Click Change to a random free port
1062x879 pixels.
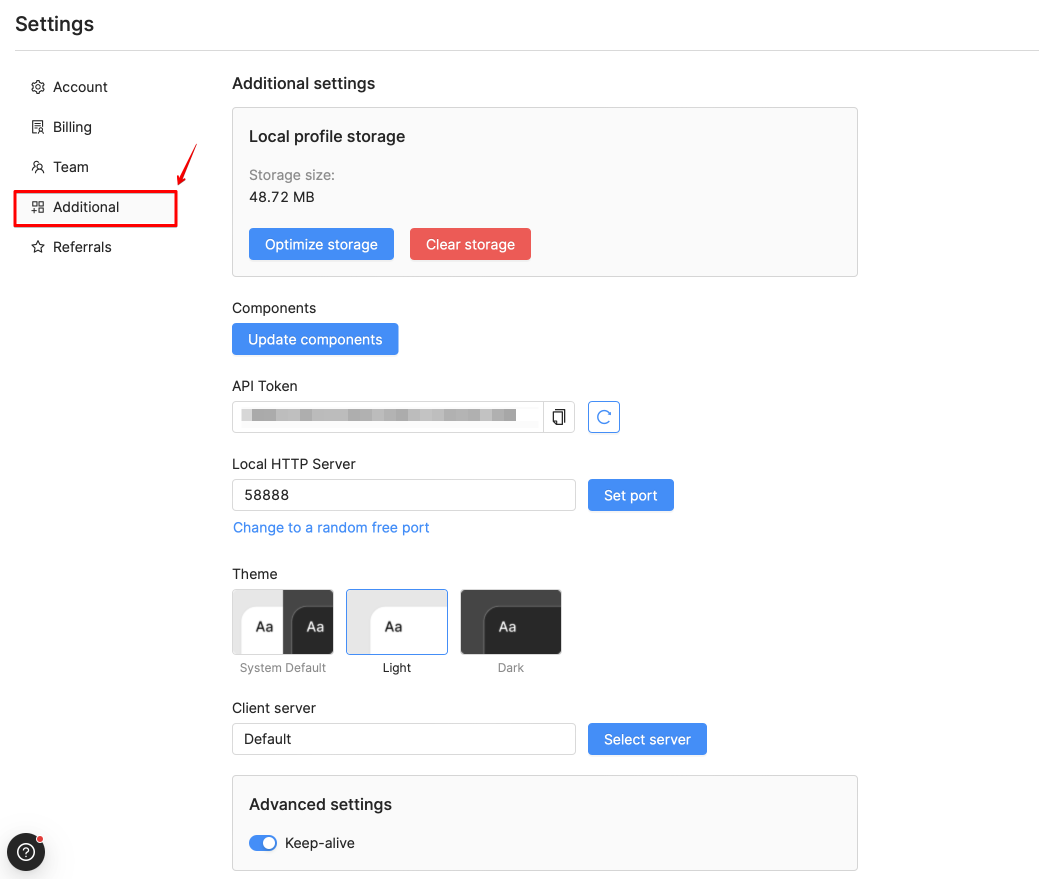click(331, 528)
